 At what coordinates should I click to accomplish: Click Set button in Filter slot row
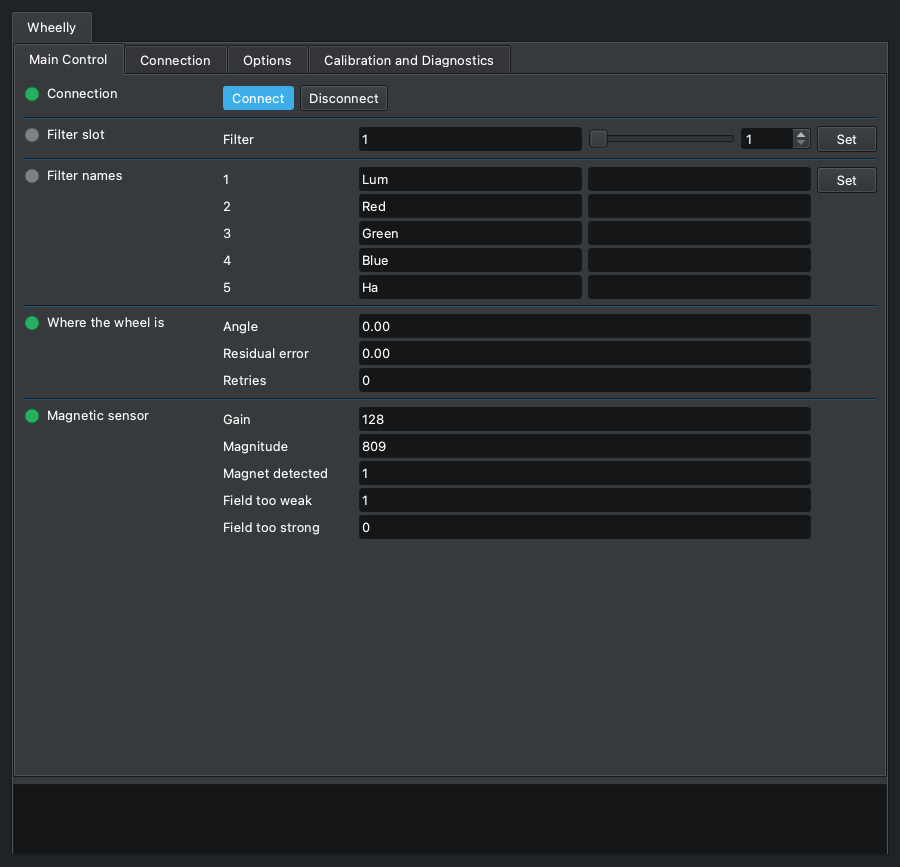[847, 139]
